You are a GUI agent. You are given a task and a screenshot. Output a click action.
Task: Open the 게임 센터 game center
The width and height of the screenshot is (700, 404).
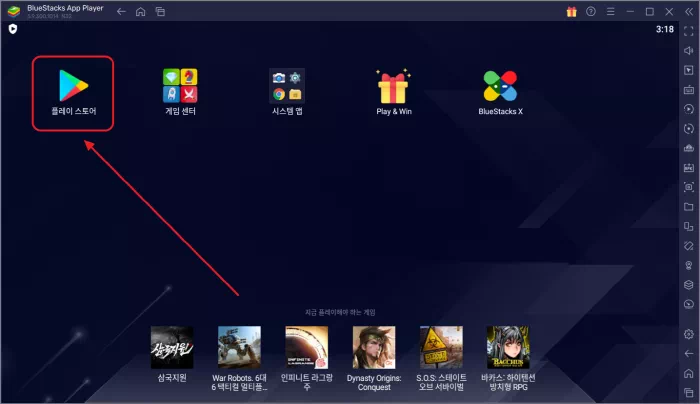(180, 92)
